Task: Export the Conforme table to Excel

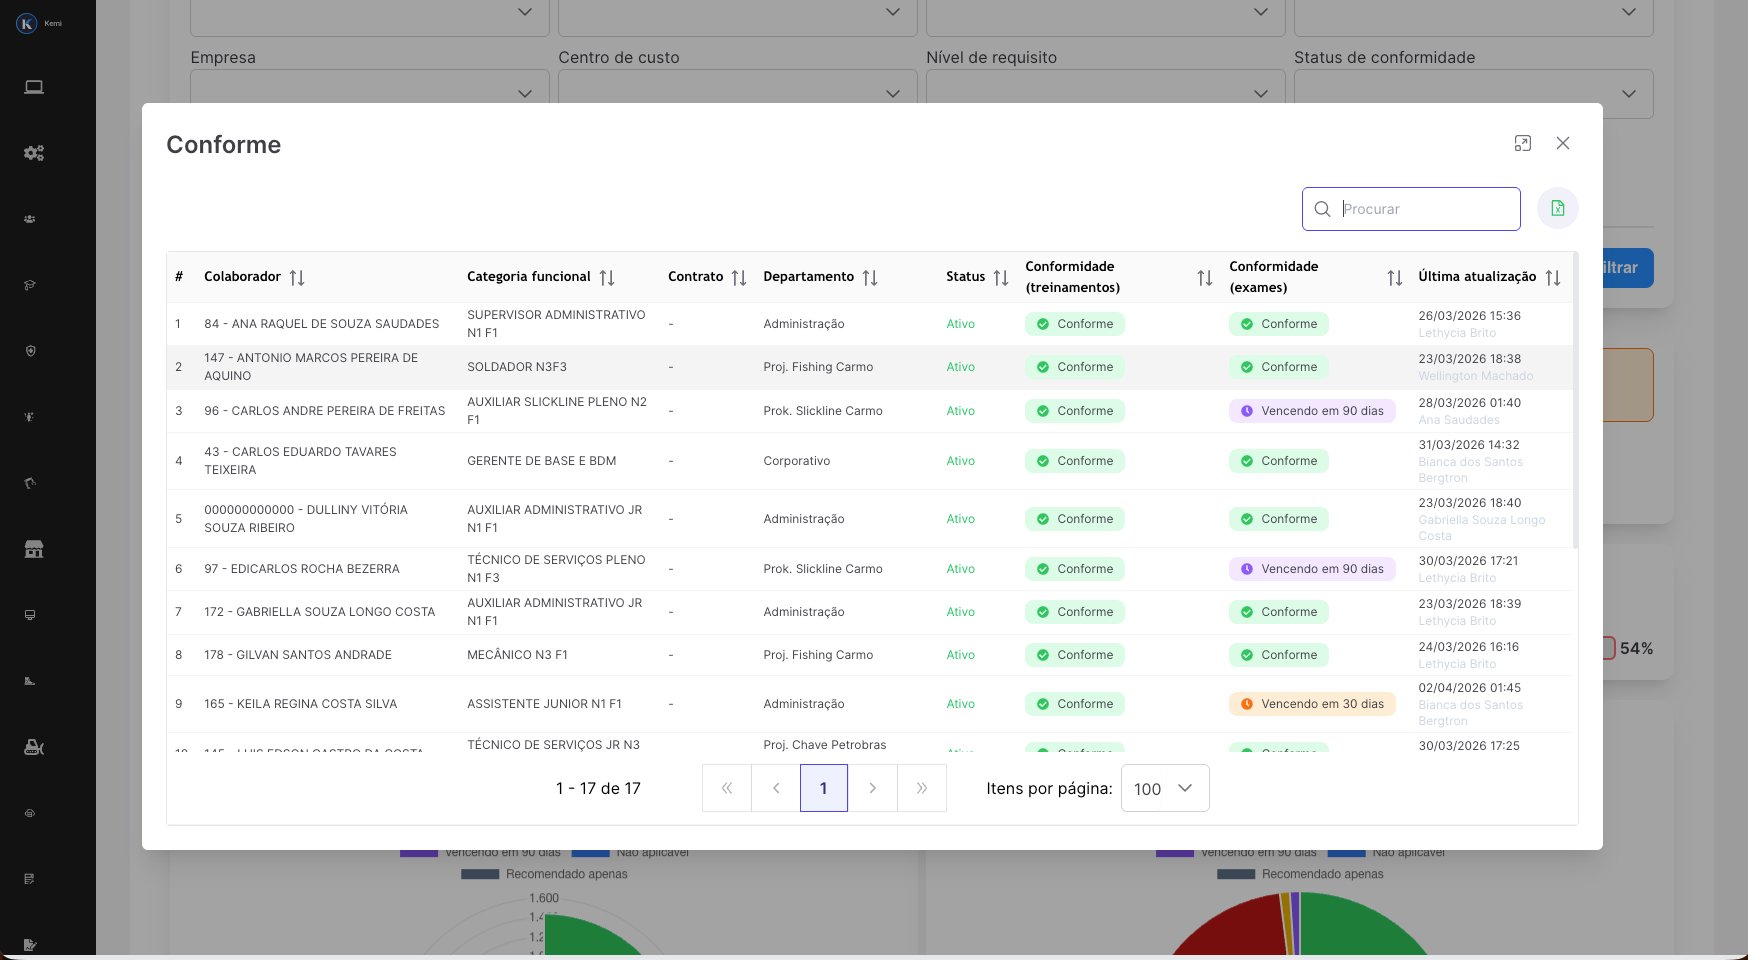Action: click(1557, 208)
